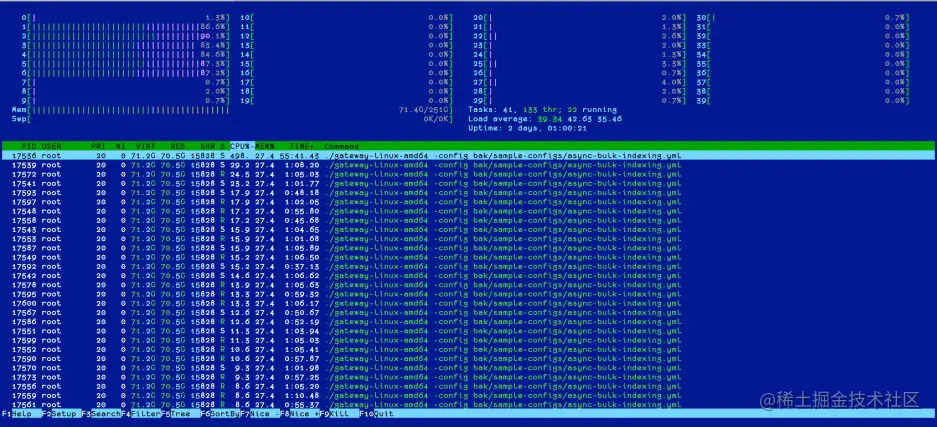Select process row with PID 17590
The width and height of the screenshot is (937, 427).
[468, 359]
